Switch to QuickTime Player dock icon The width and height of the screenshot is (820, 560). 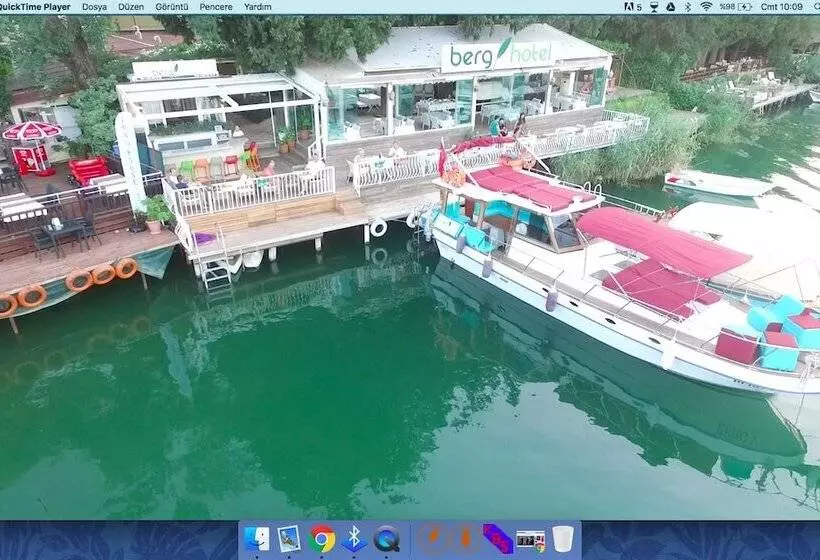pos(386,539)
